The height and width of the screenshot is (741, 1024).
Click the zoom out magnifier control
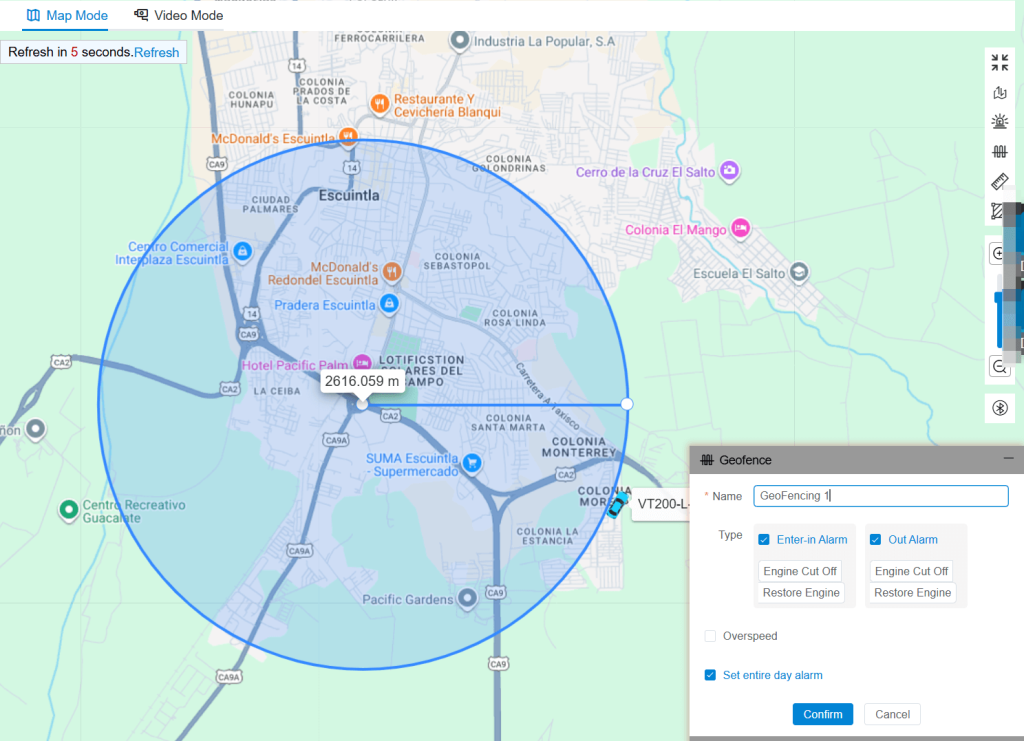[999, 366]
